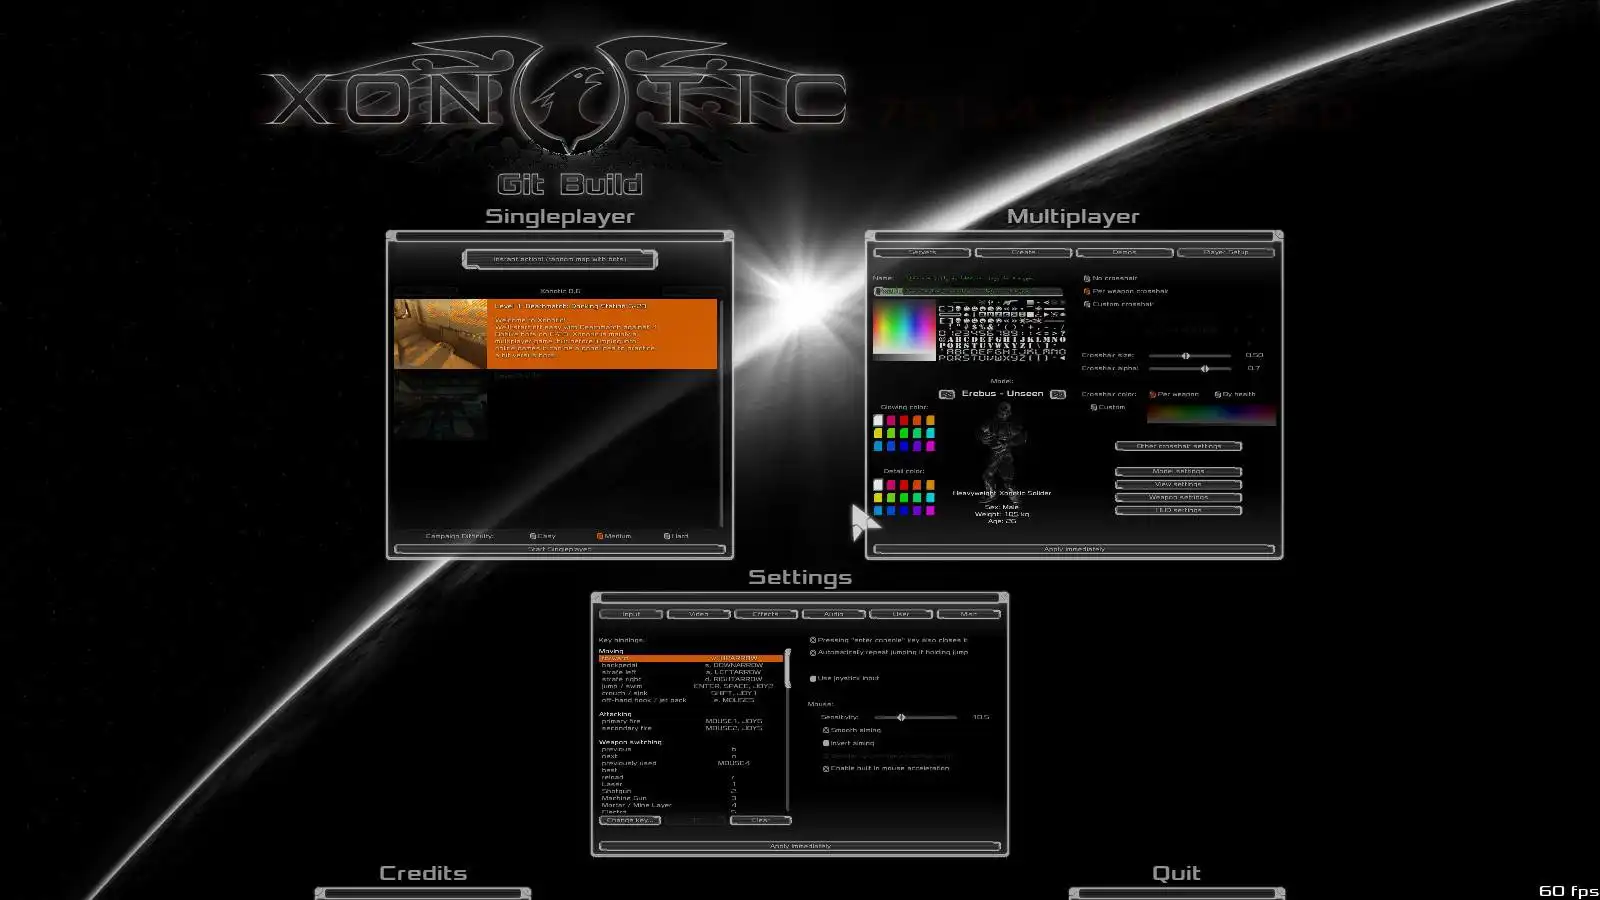This screenshot has width=1600, height=900.
Task: Enable the Invert aiming checkbox
Action: pyautogui.click(x=826, y=743)
